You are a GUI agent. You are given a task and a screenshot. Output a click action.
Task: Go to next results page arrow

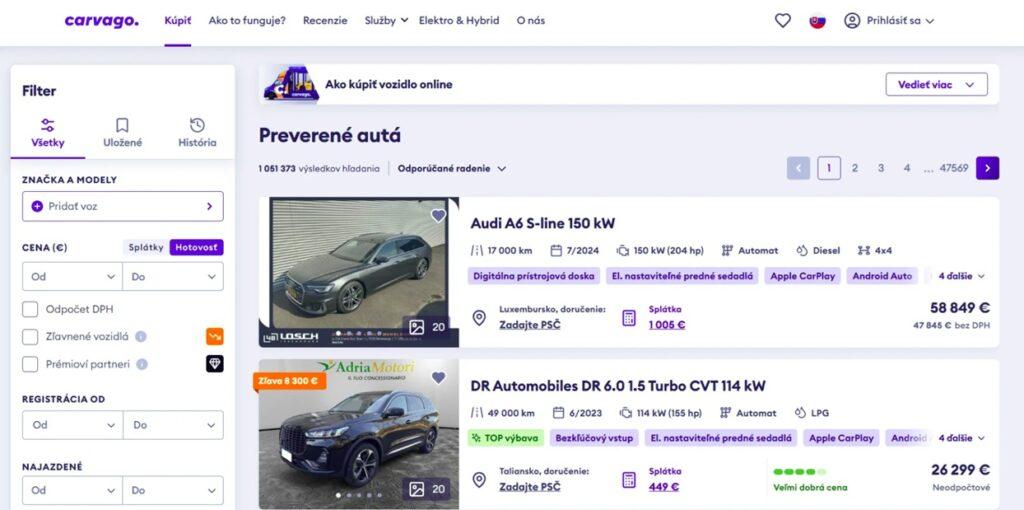(987, 168)
